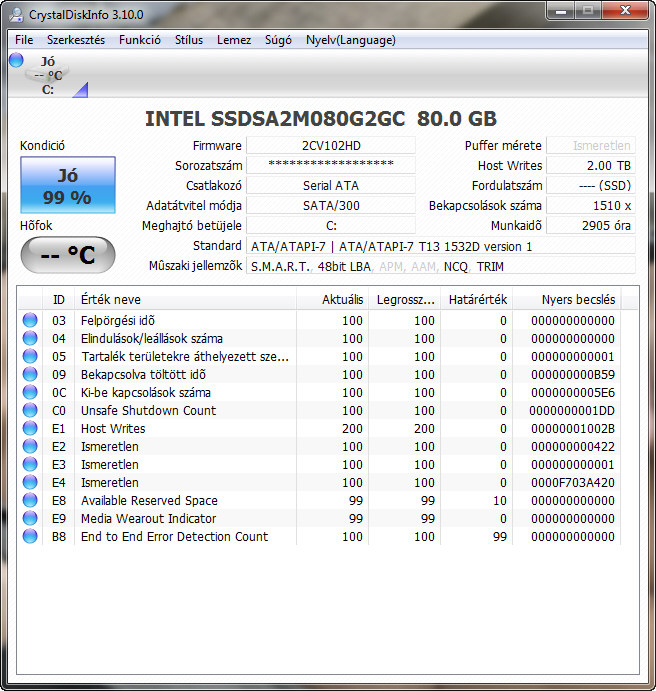
Task: Select the Media Wearout Indicator attribute name
Action: [148, 518]
